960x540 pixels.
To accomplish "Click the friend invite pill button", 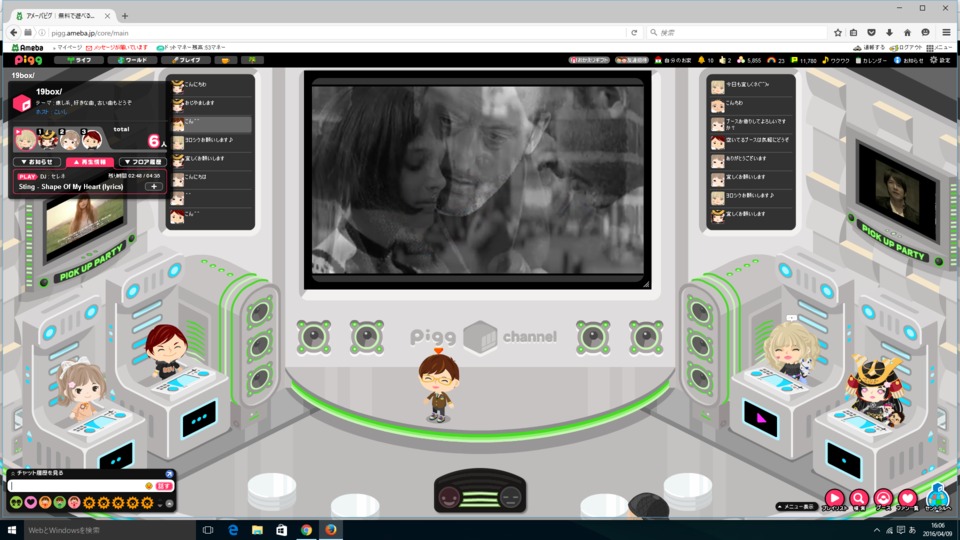I will click(x=632, y=60).
